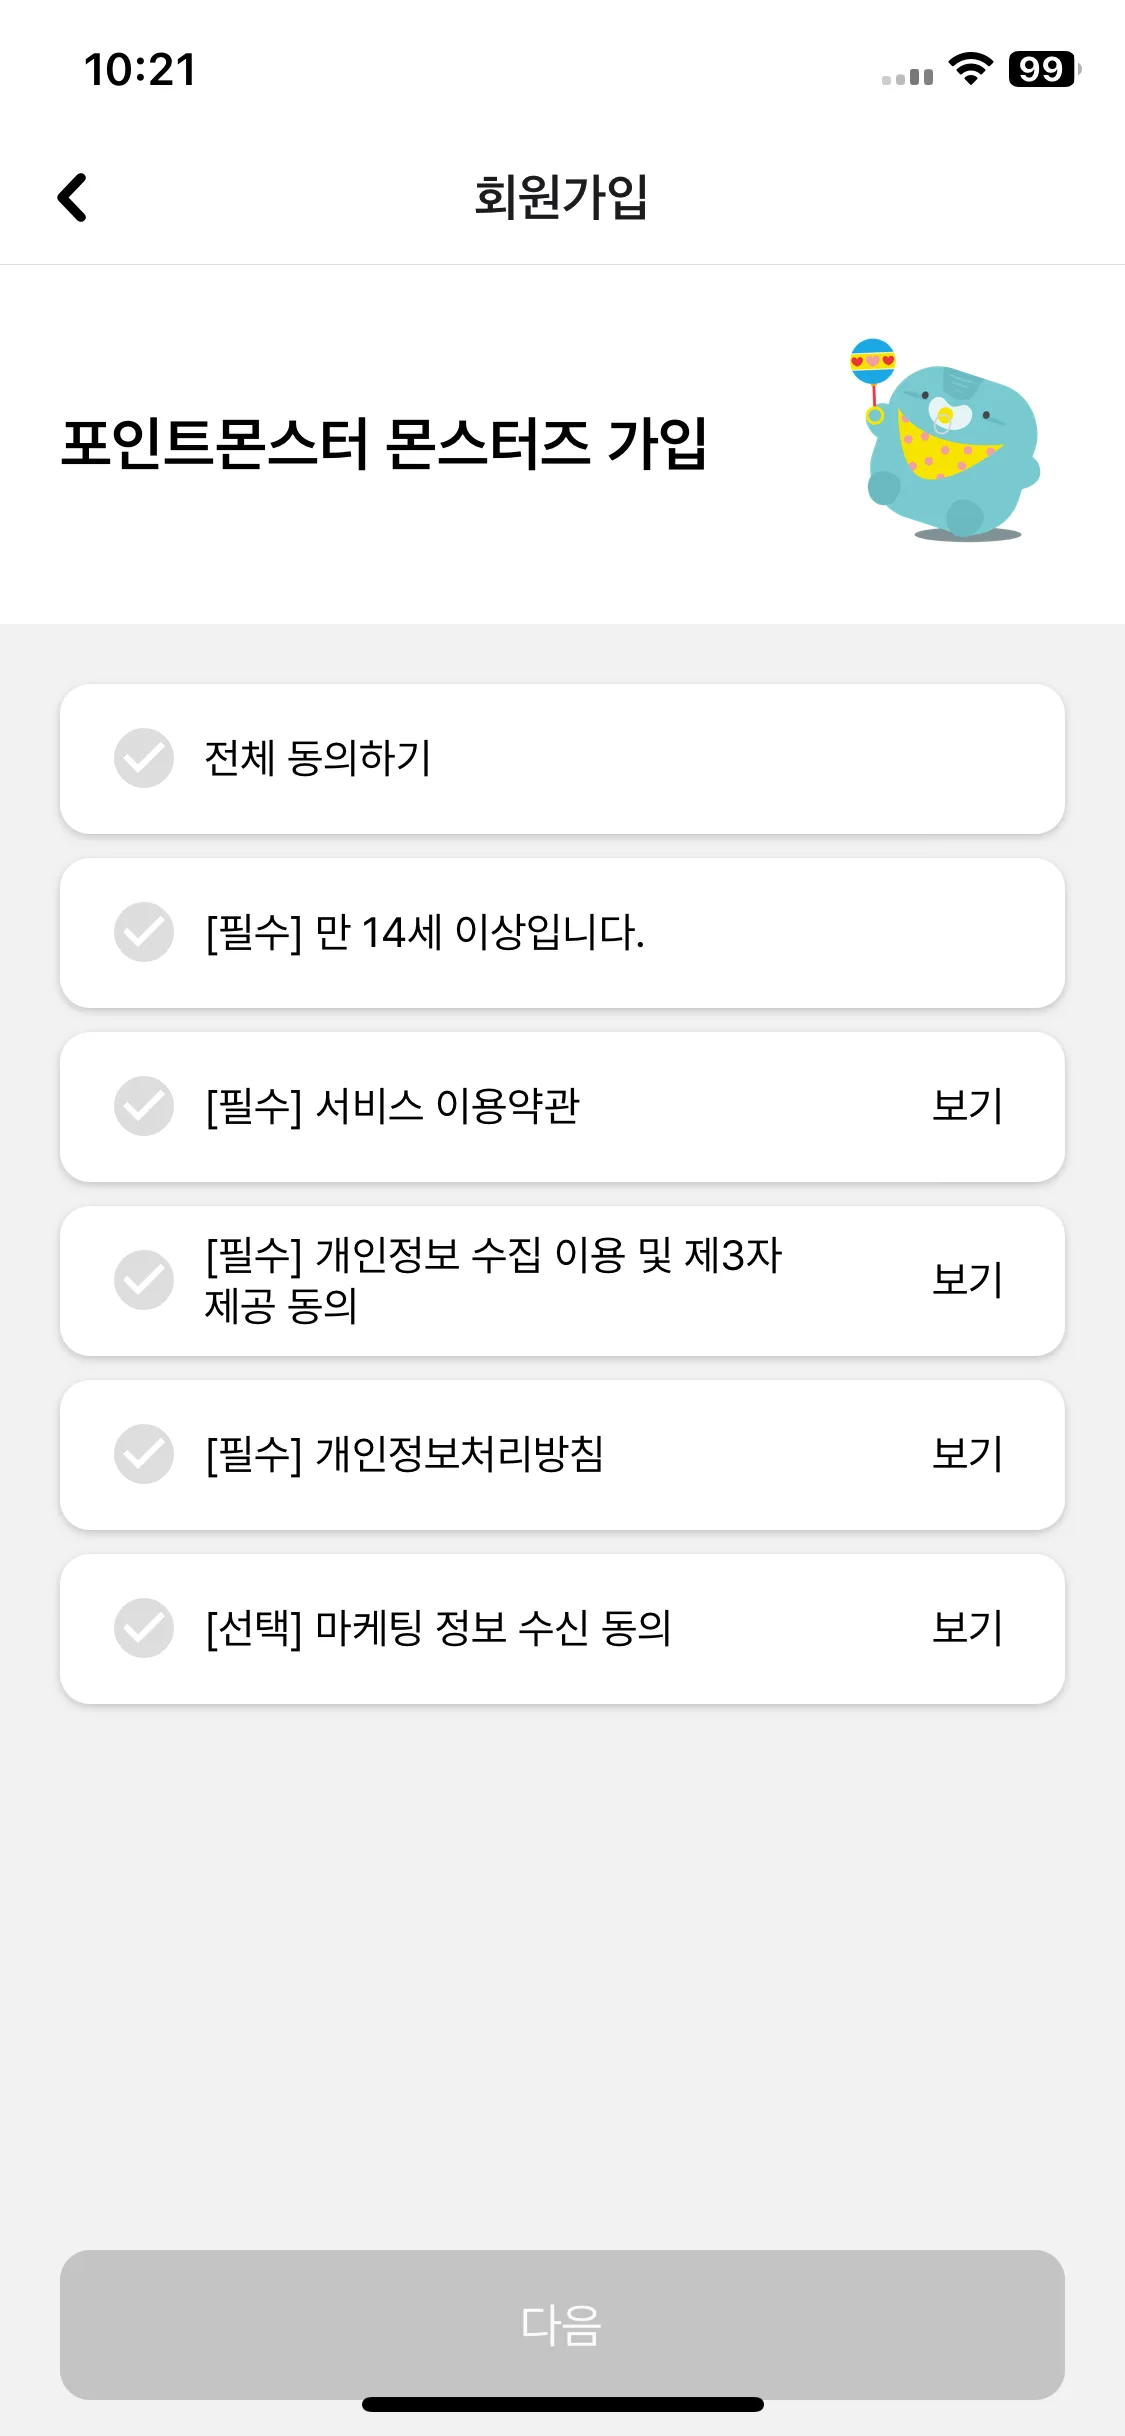This screenshot has width=1125, height=2436.
Task: Open 보기 for 서비스 이용약관
Action: [967, 1106]
